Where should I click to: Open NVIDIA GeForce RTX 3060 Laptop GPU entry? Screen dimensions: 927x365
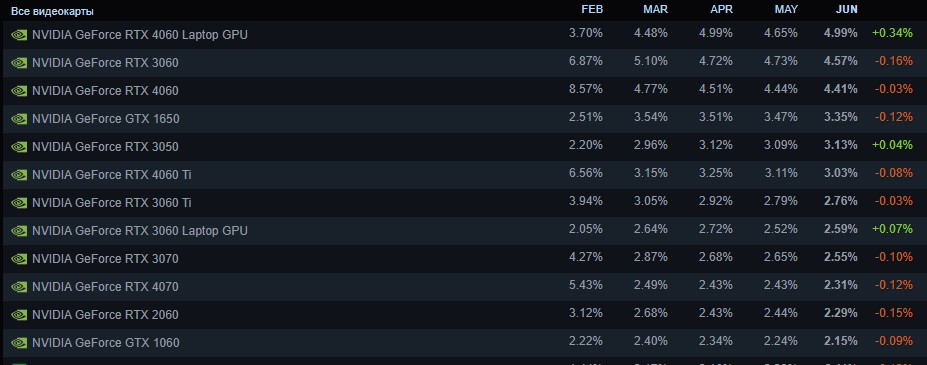tap(464, 231)
